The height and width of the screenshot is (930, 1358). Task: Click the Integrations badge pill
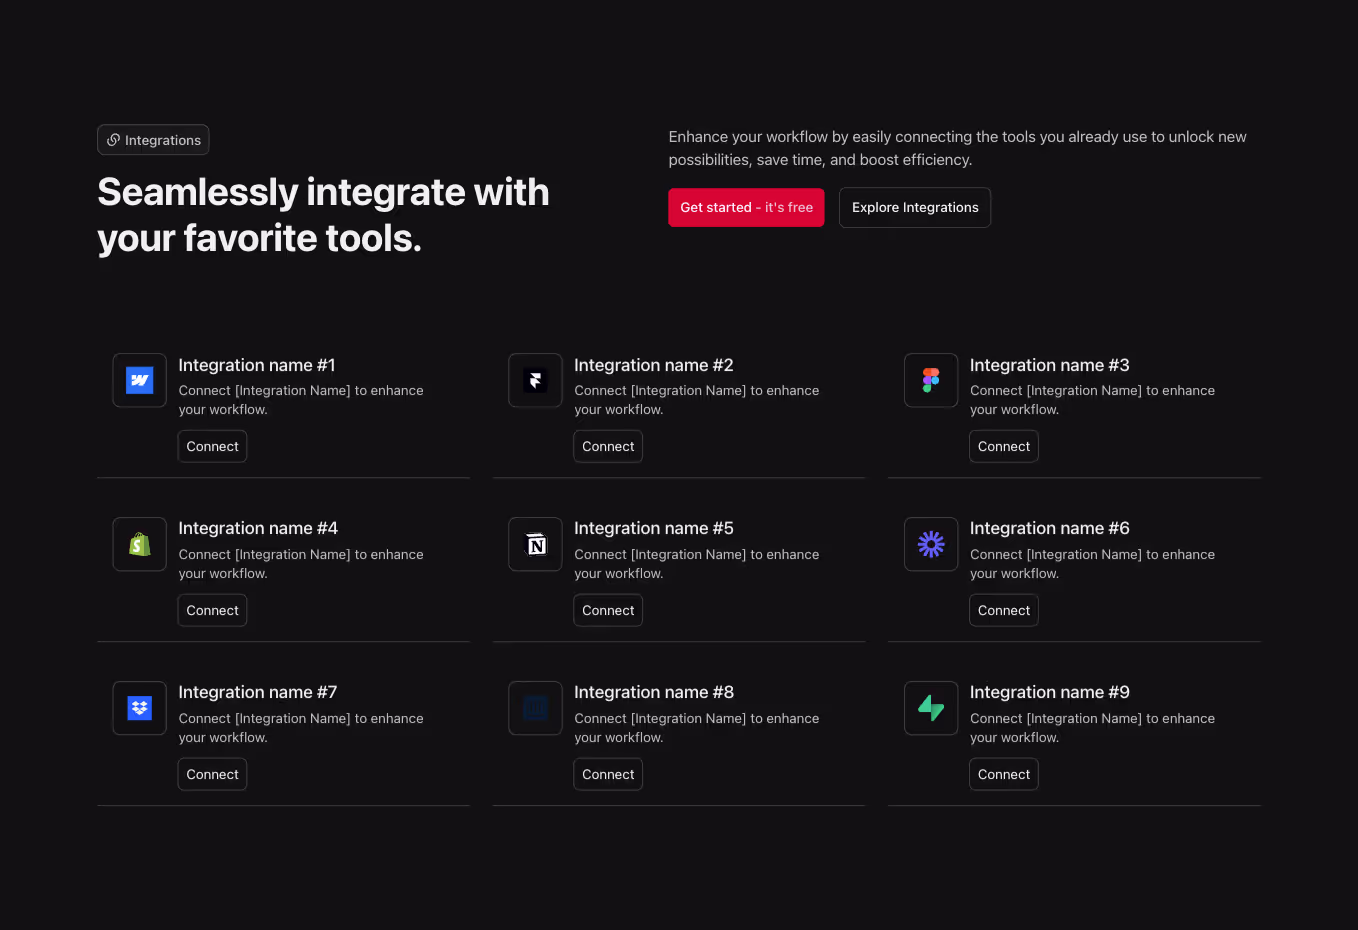point(153,139)
